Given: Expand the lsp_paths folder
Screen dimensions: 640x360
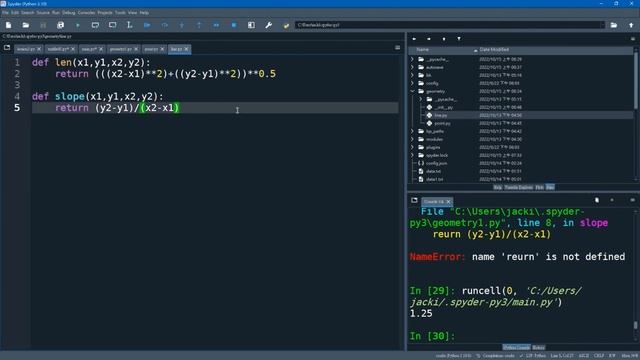Looking at the screenshot, I should pyautogui.click(x=412, y=131).
